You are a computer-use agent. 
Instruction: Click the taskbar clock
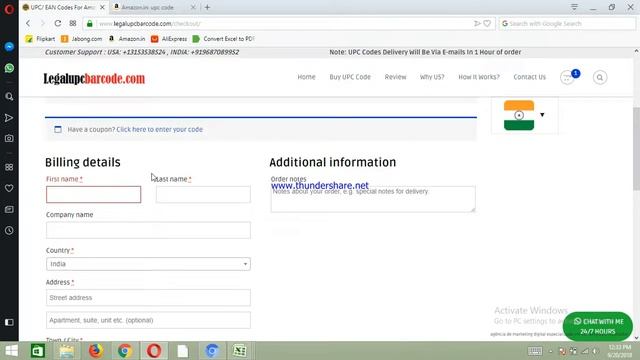coord(619,351)
